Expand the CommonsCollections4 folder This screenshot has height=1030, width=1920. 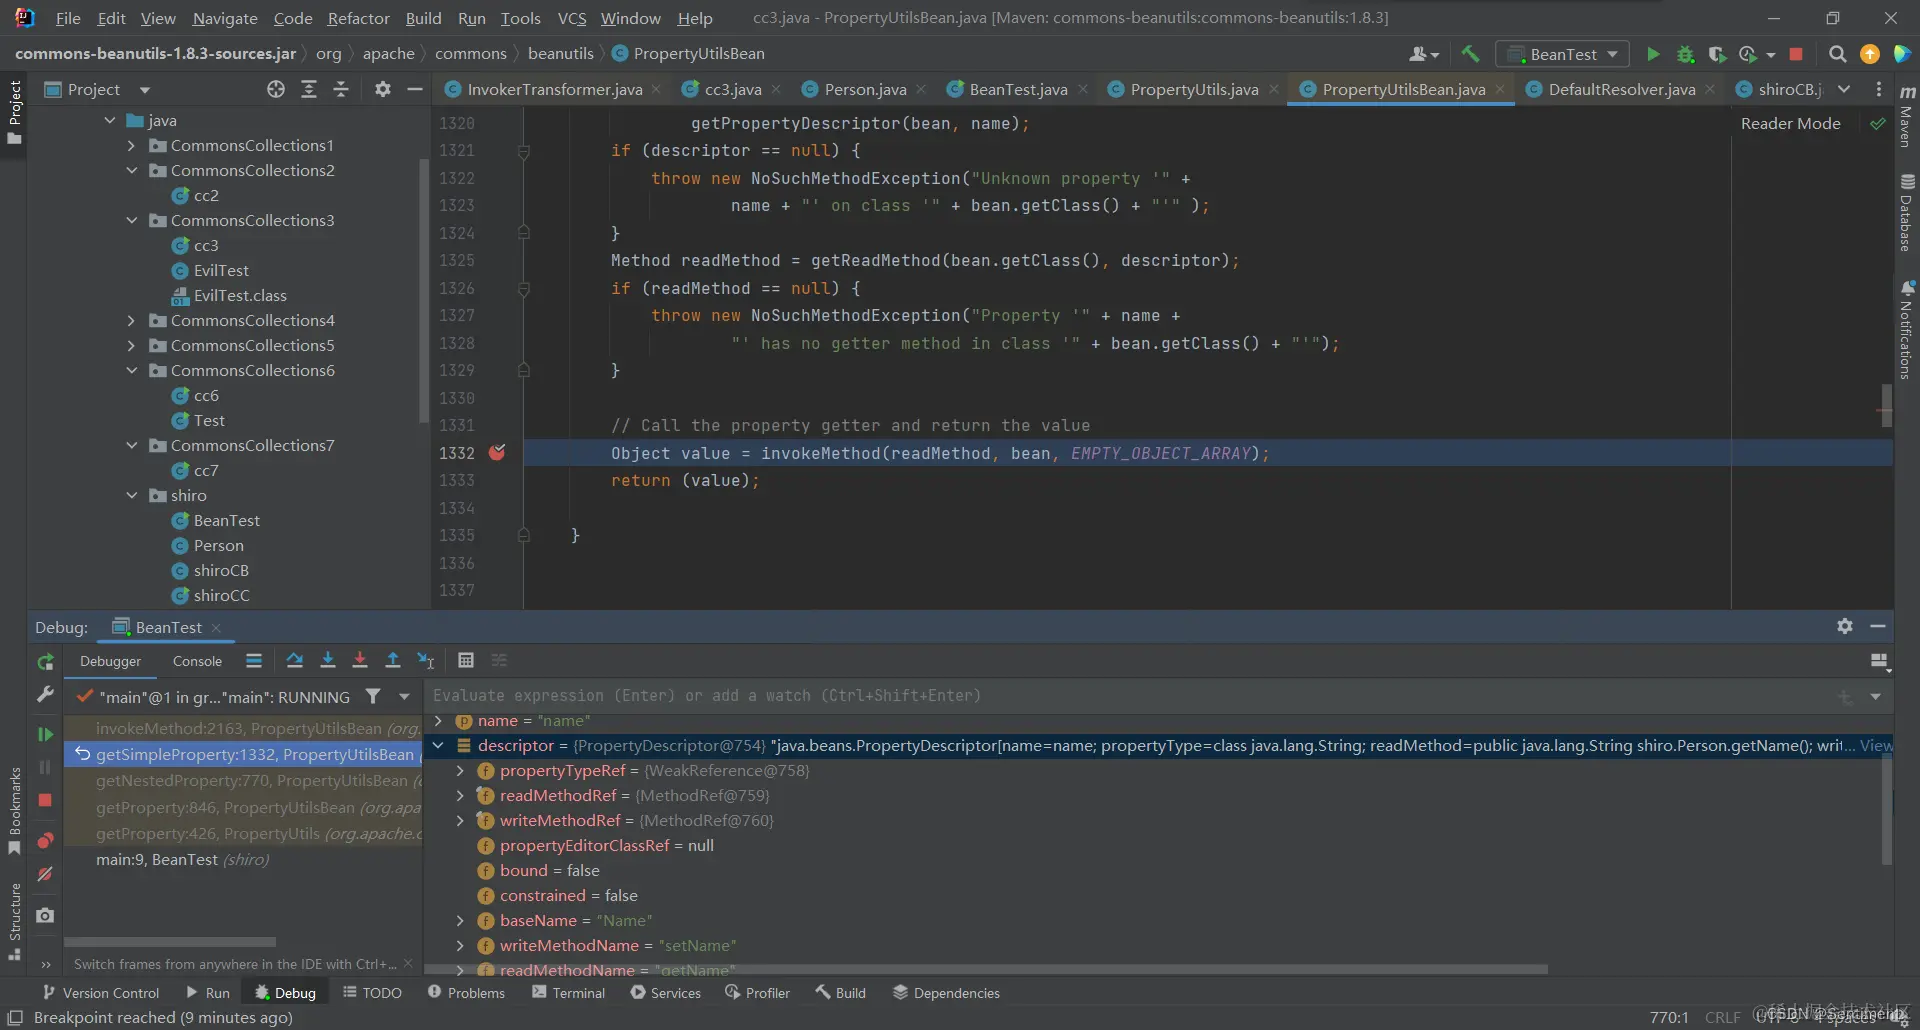coord(131,321)
